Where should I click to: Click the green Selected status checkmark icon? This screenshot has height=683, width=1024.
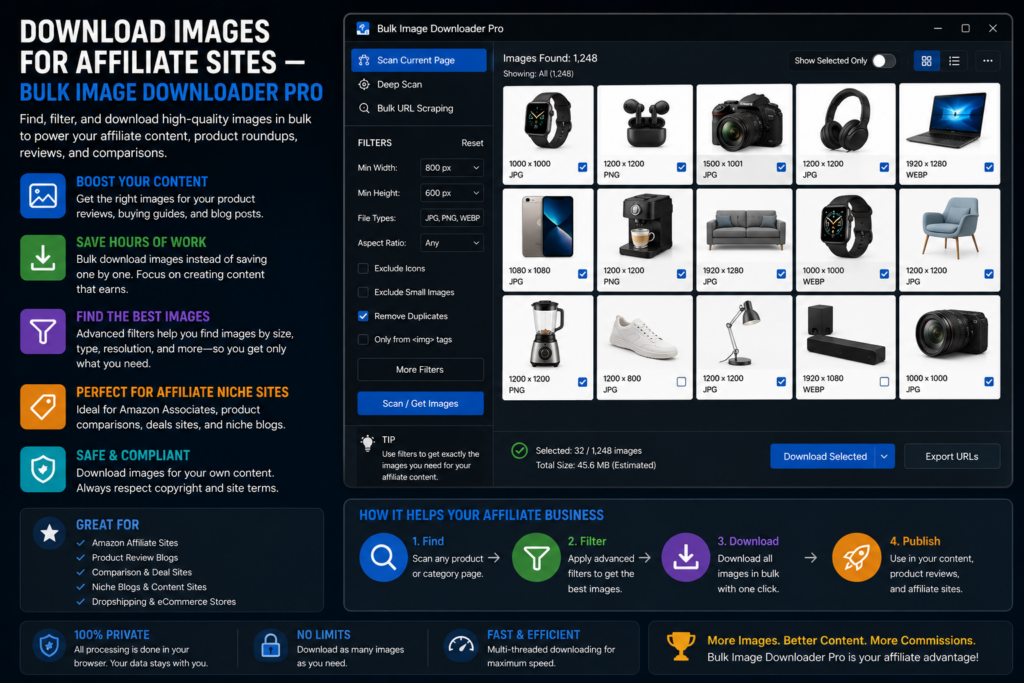coord(519,451)
